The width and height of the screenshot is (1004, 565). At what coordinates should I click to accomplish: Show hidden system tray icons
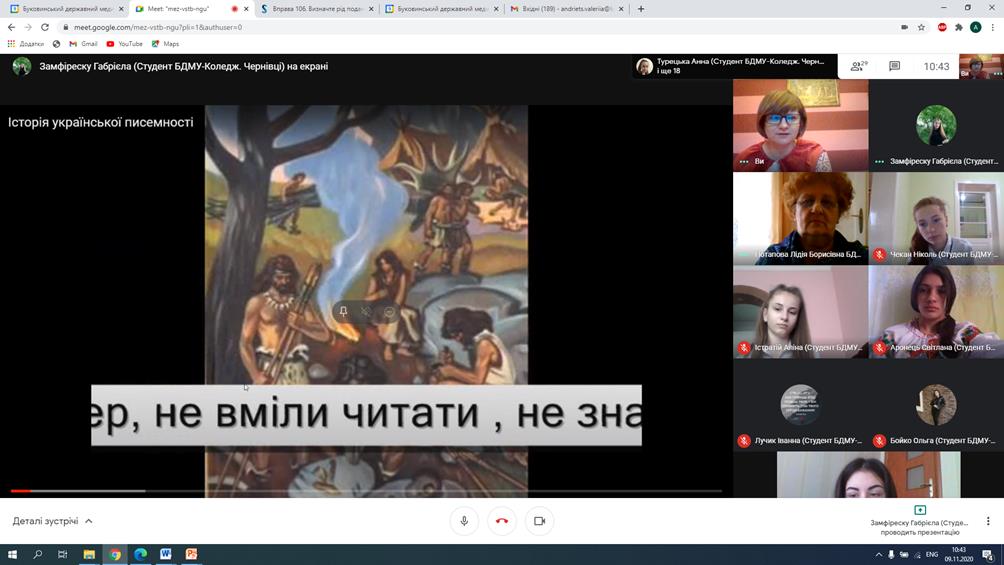pos(878,554)
